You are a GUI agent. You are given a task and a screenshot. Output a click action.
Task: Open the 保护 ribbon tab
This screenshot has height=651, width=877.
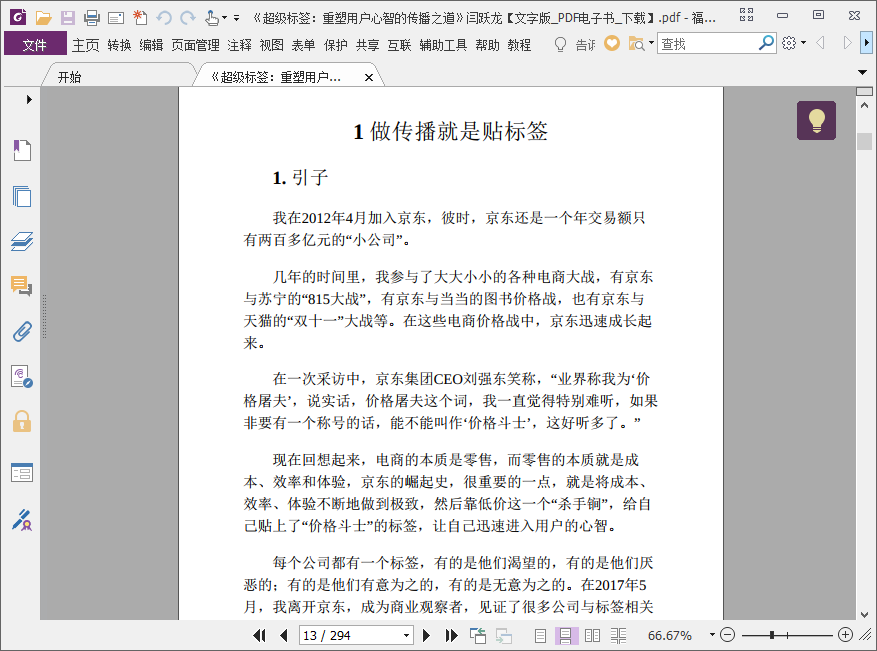point(336,45)
